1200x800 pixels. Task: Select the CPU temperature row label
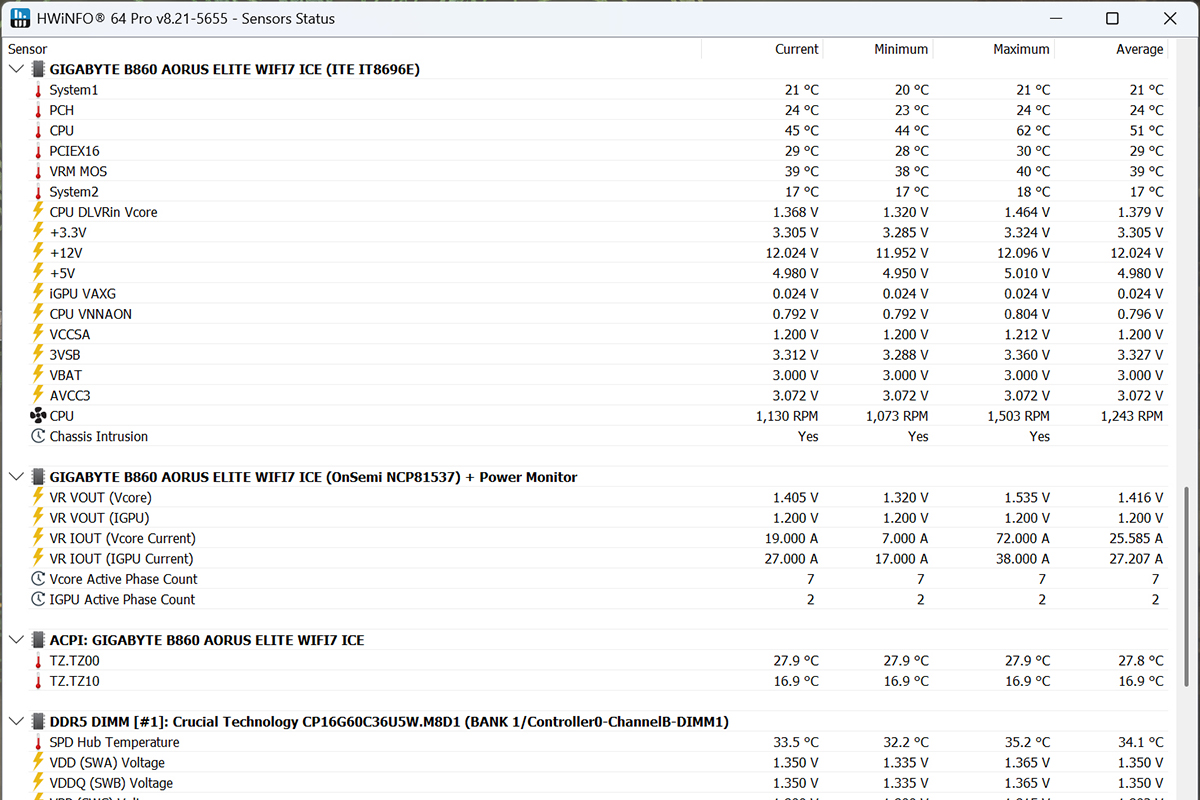click(x=61, y=130)
